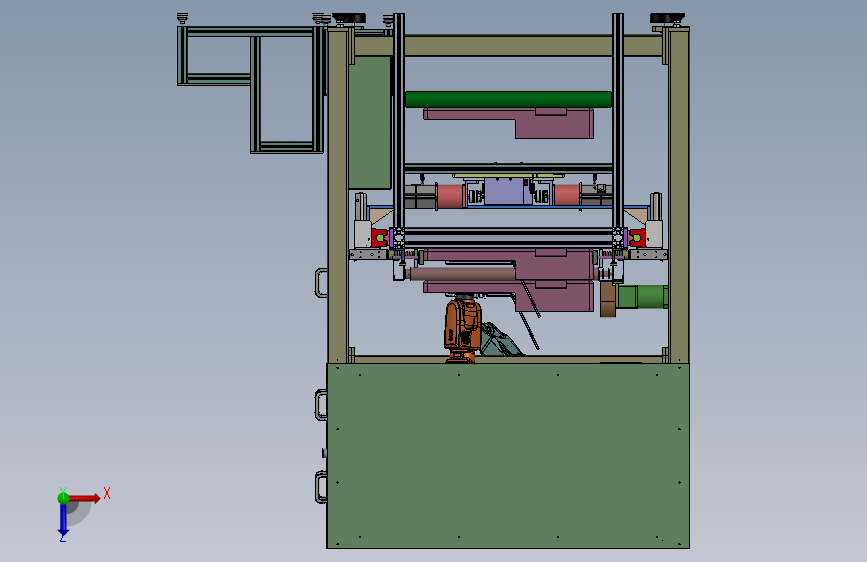Select the left green side panel in frame
The width and height of the screenshot is (867, 562).
click(x=370, y=123)
